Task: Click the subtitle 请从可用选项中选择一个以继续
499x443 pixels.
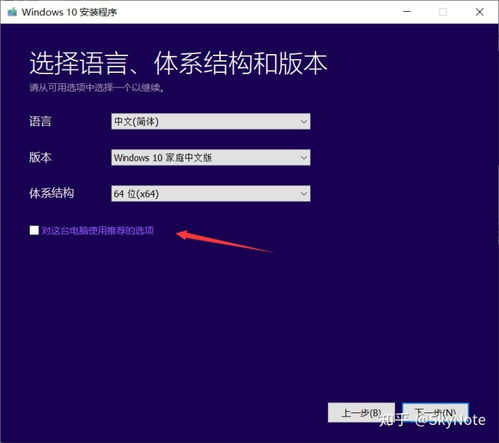Action: 97,88
